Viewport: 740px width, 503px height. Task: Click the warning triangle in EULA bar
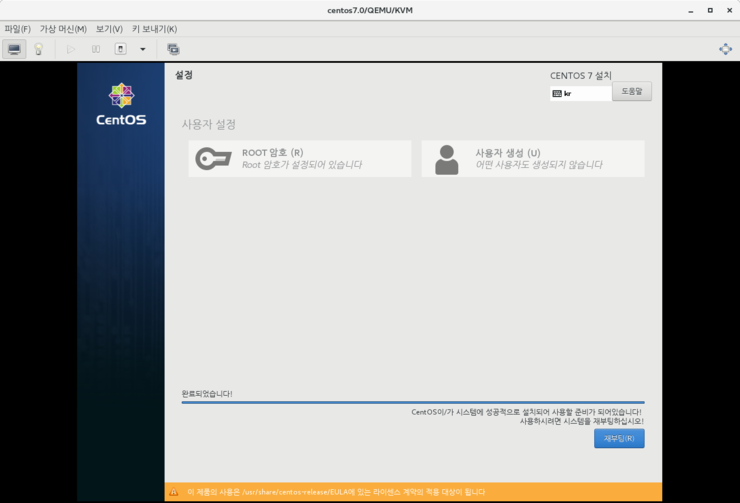[174, 492]
